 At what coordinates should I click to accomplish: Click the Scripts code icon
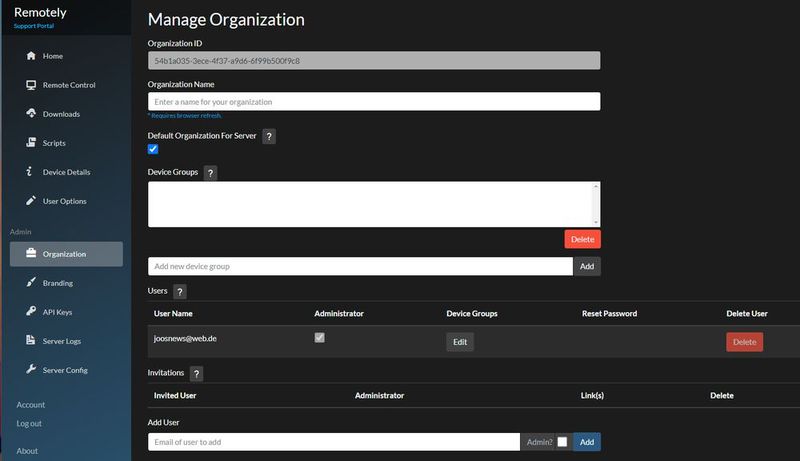click(x=32, y=143)
